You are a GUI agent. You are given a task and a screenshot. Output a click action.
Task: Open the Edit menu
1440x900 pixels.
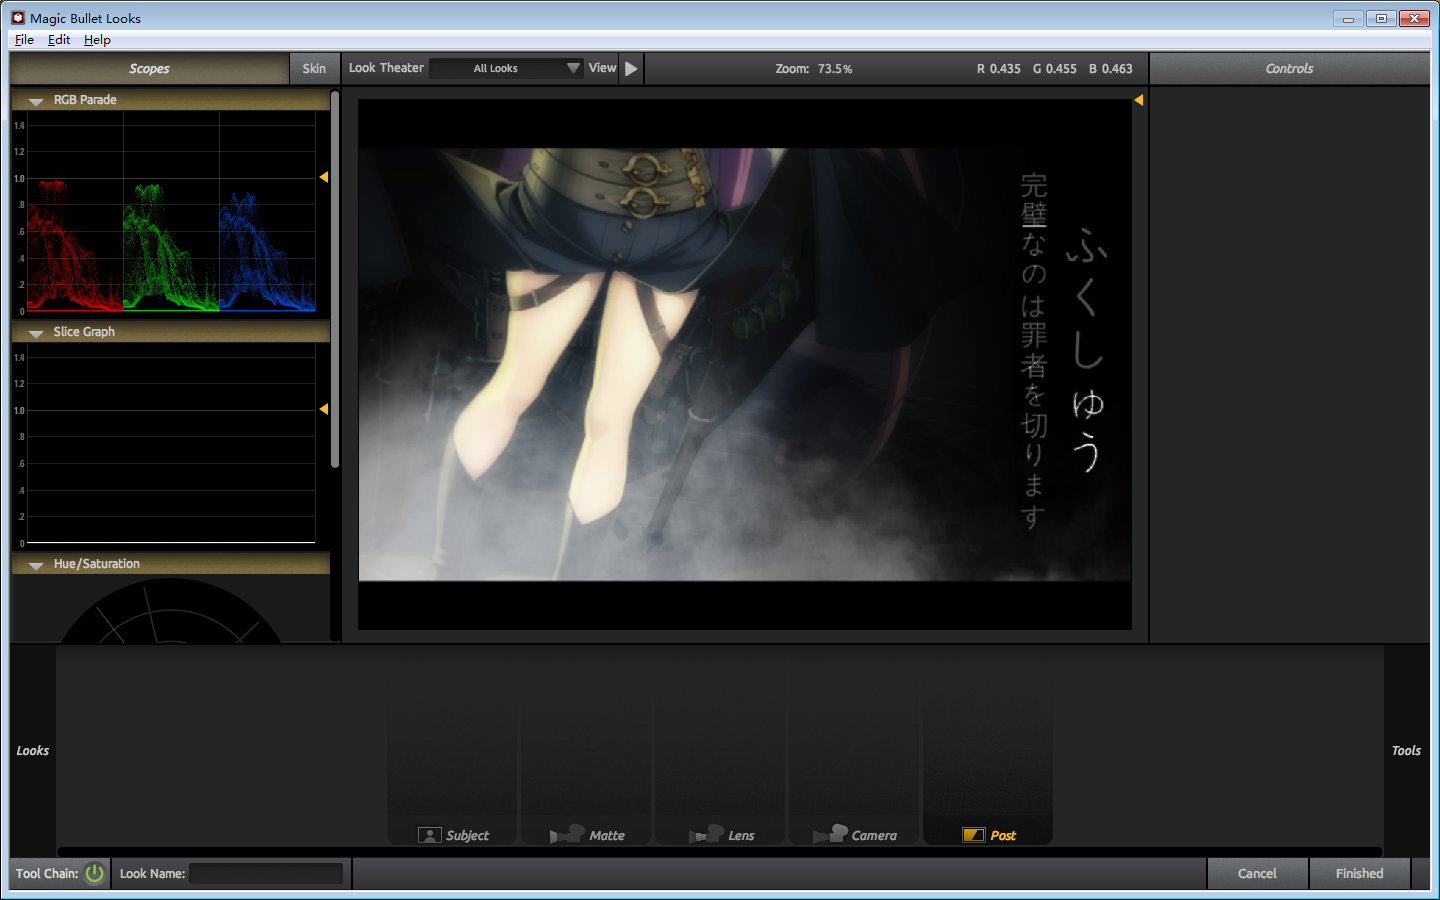[x=59, y=40]
